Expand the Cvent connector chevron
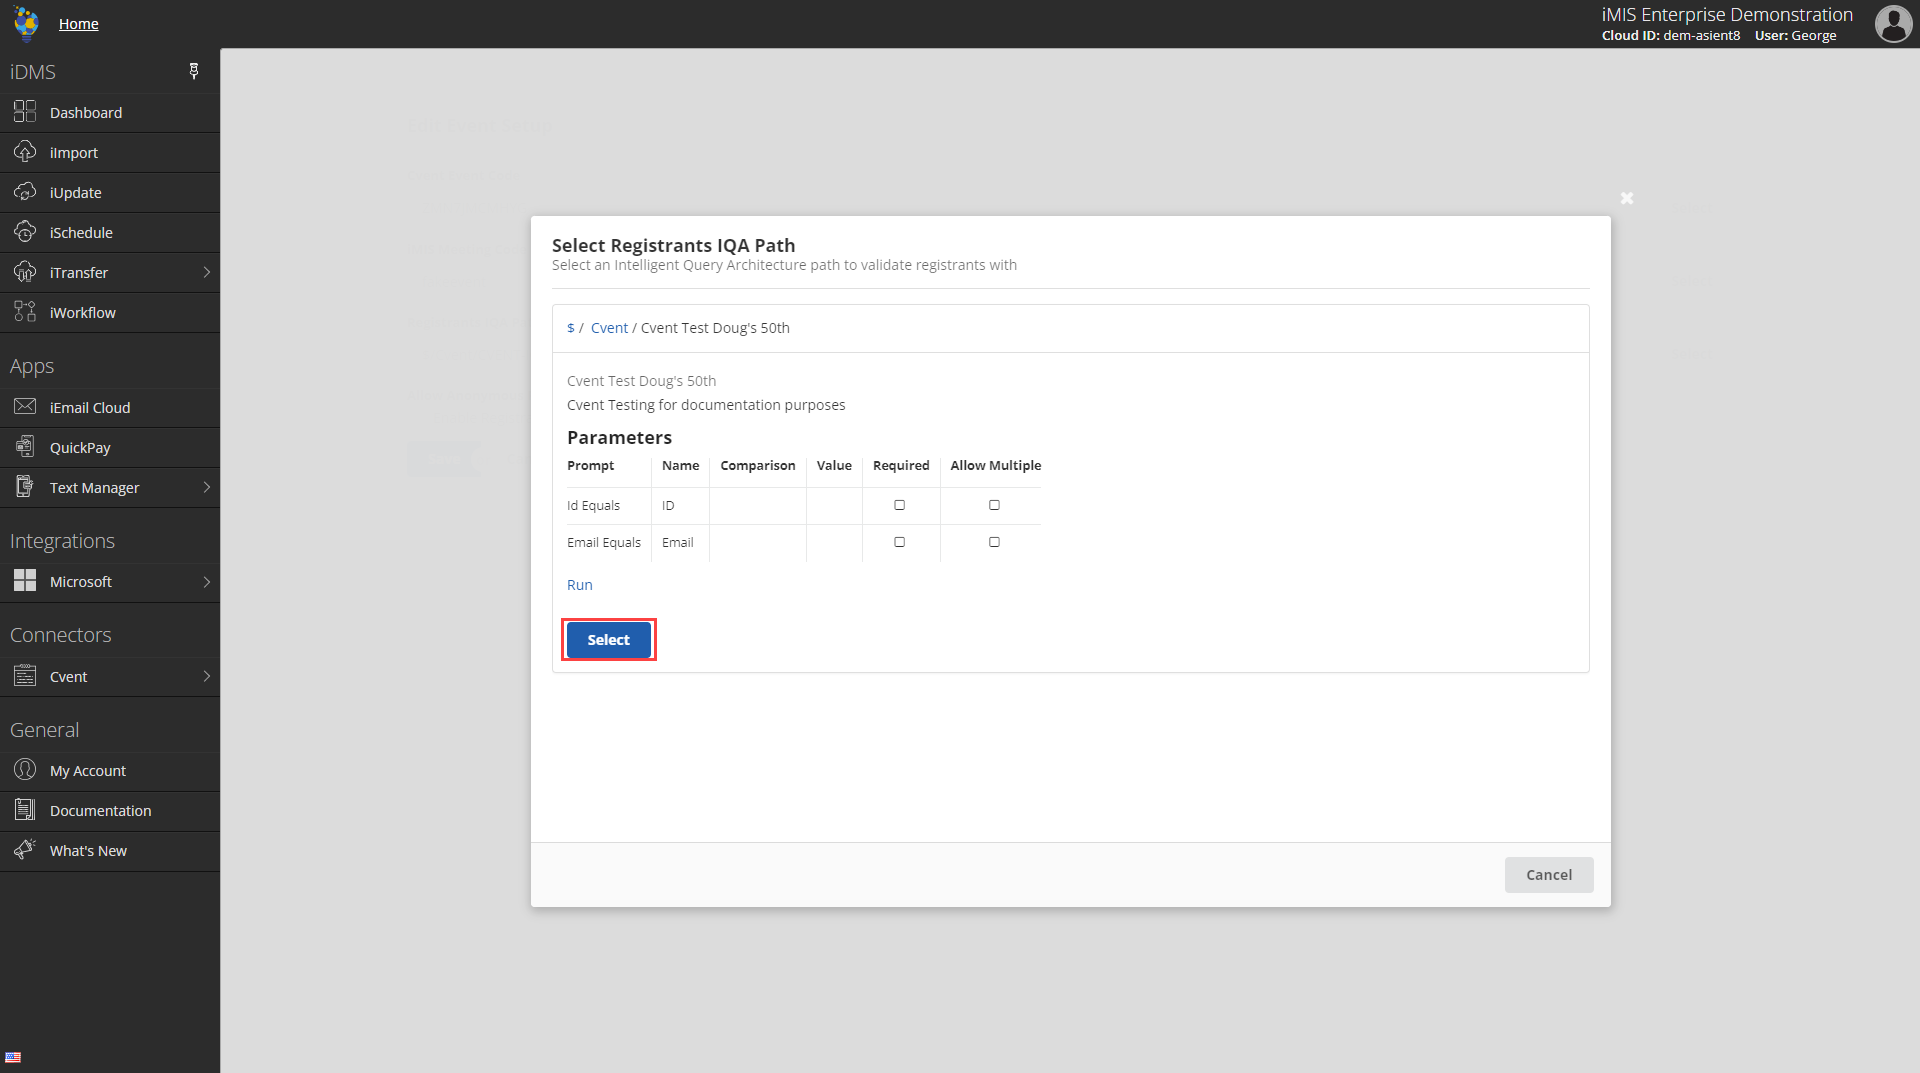1920x1073 pixels. (207, 676)
